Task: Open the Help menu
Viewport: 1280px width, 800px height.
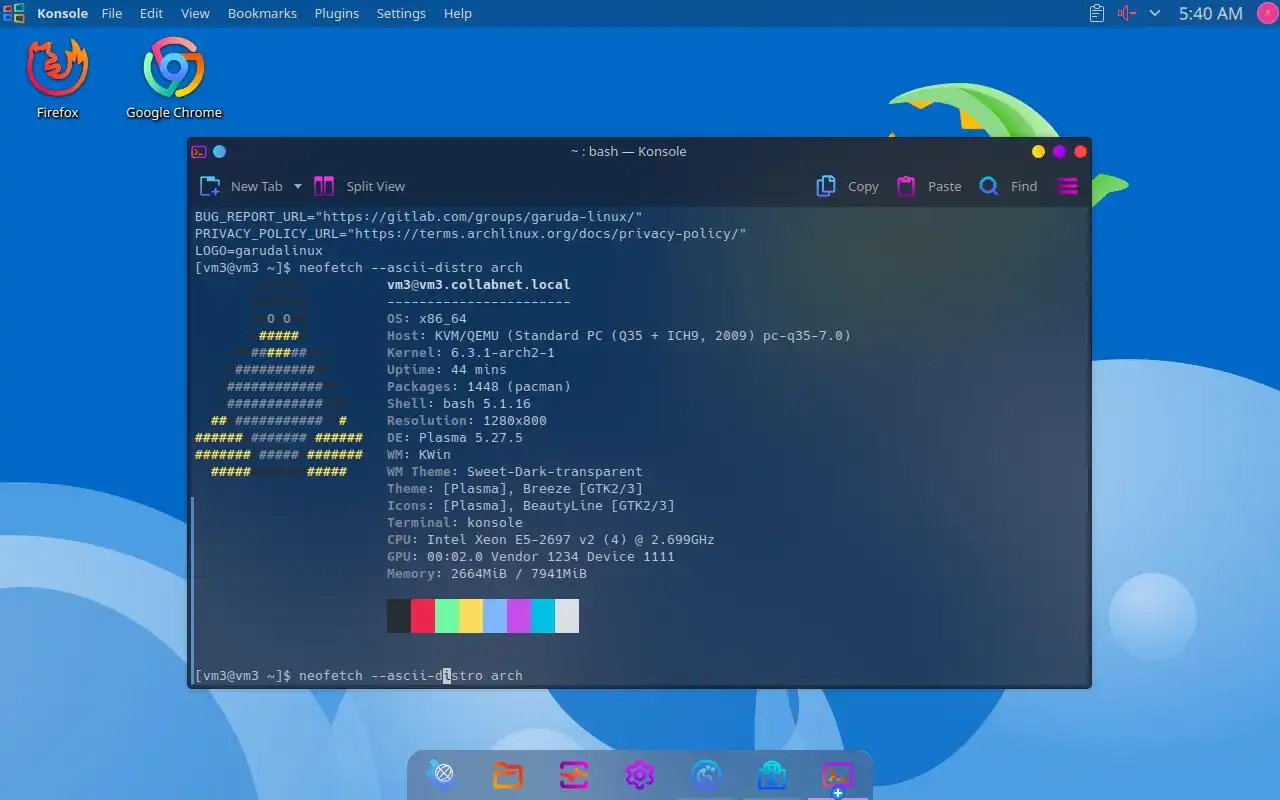Action: tap(458, 13)
